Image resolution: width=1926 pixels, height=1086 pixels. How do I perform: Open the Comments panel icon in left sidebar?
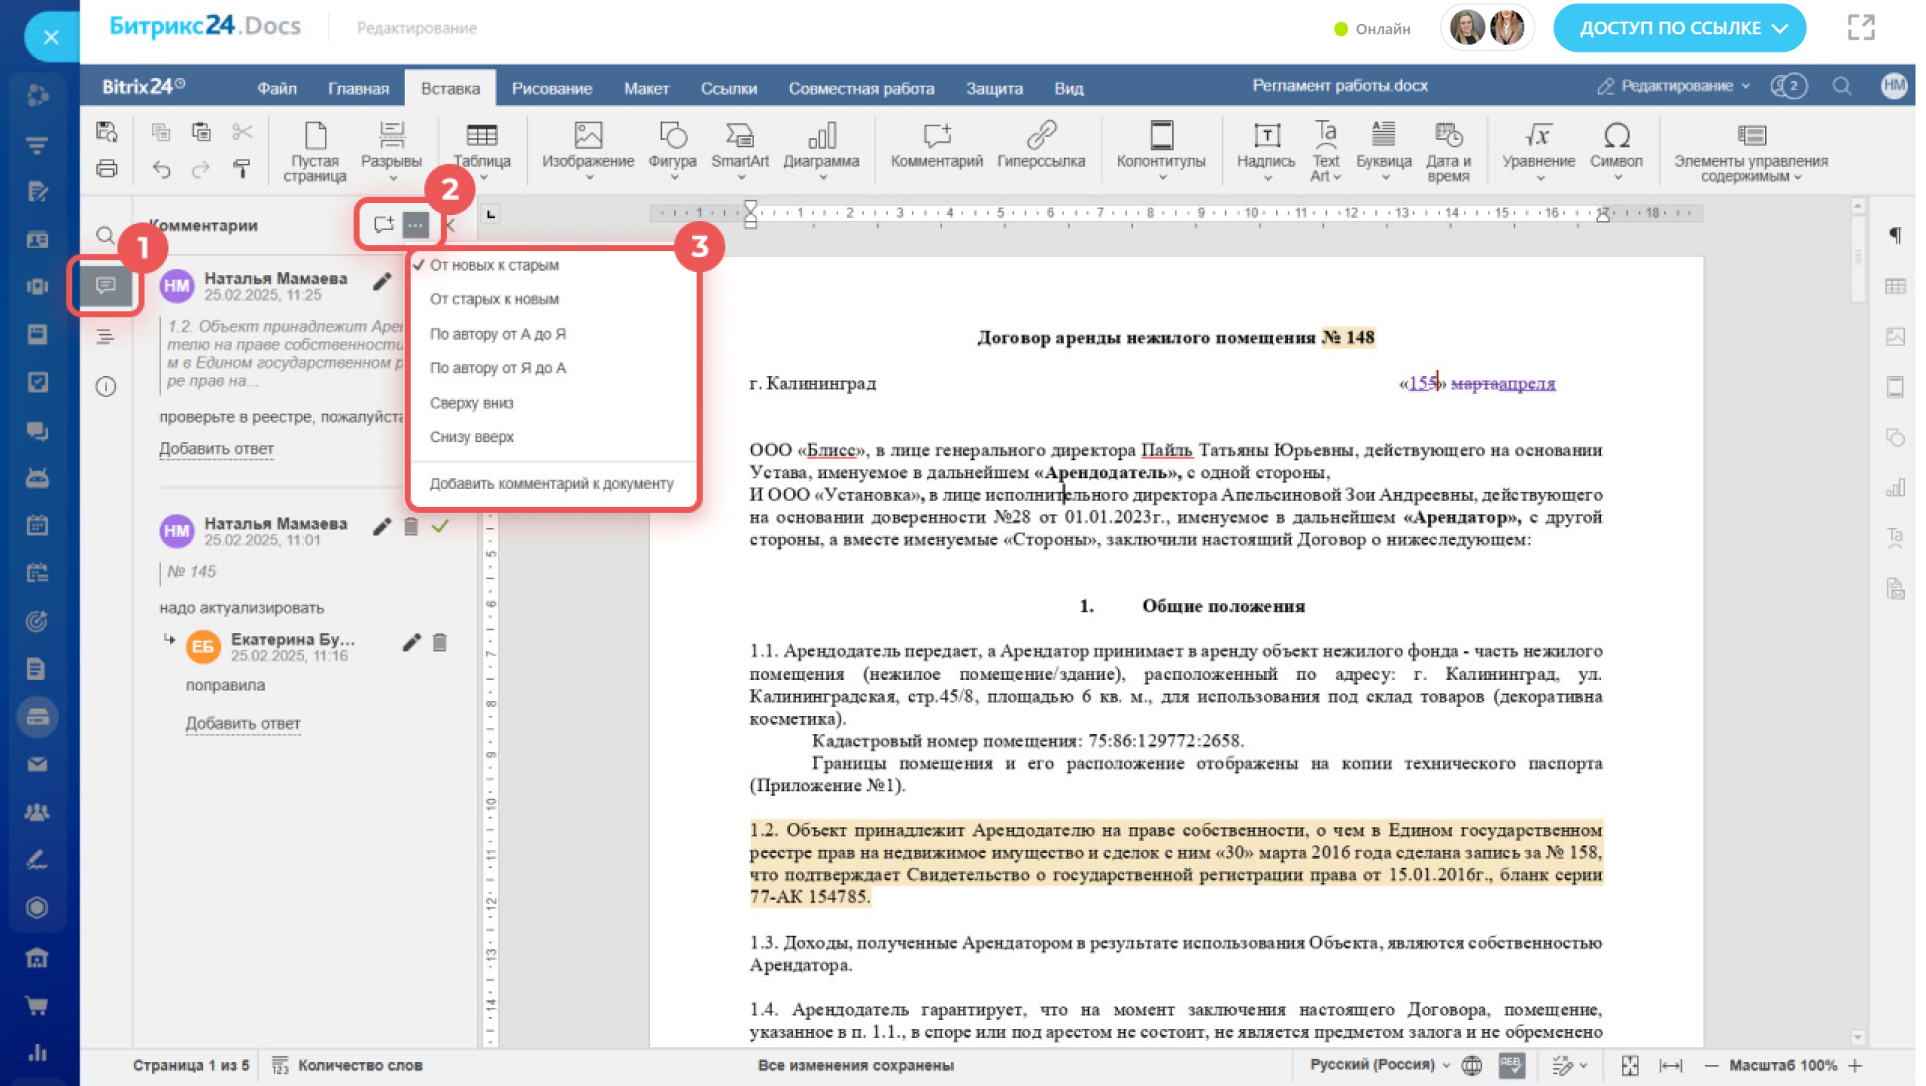tap(105, 286)
